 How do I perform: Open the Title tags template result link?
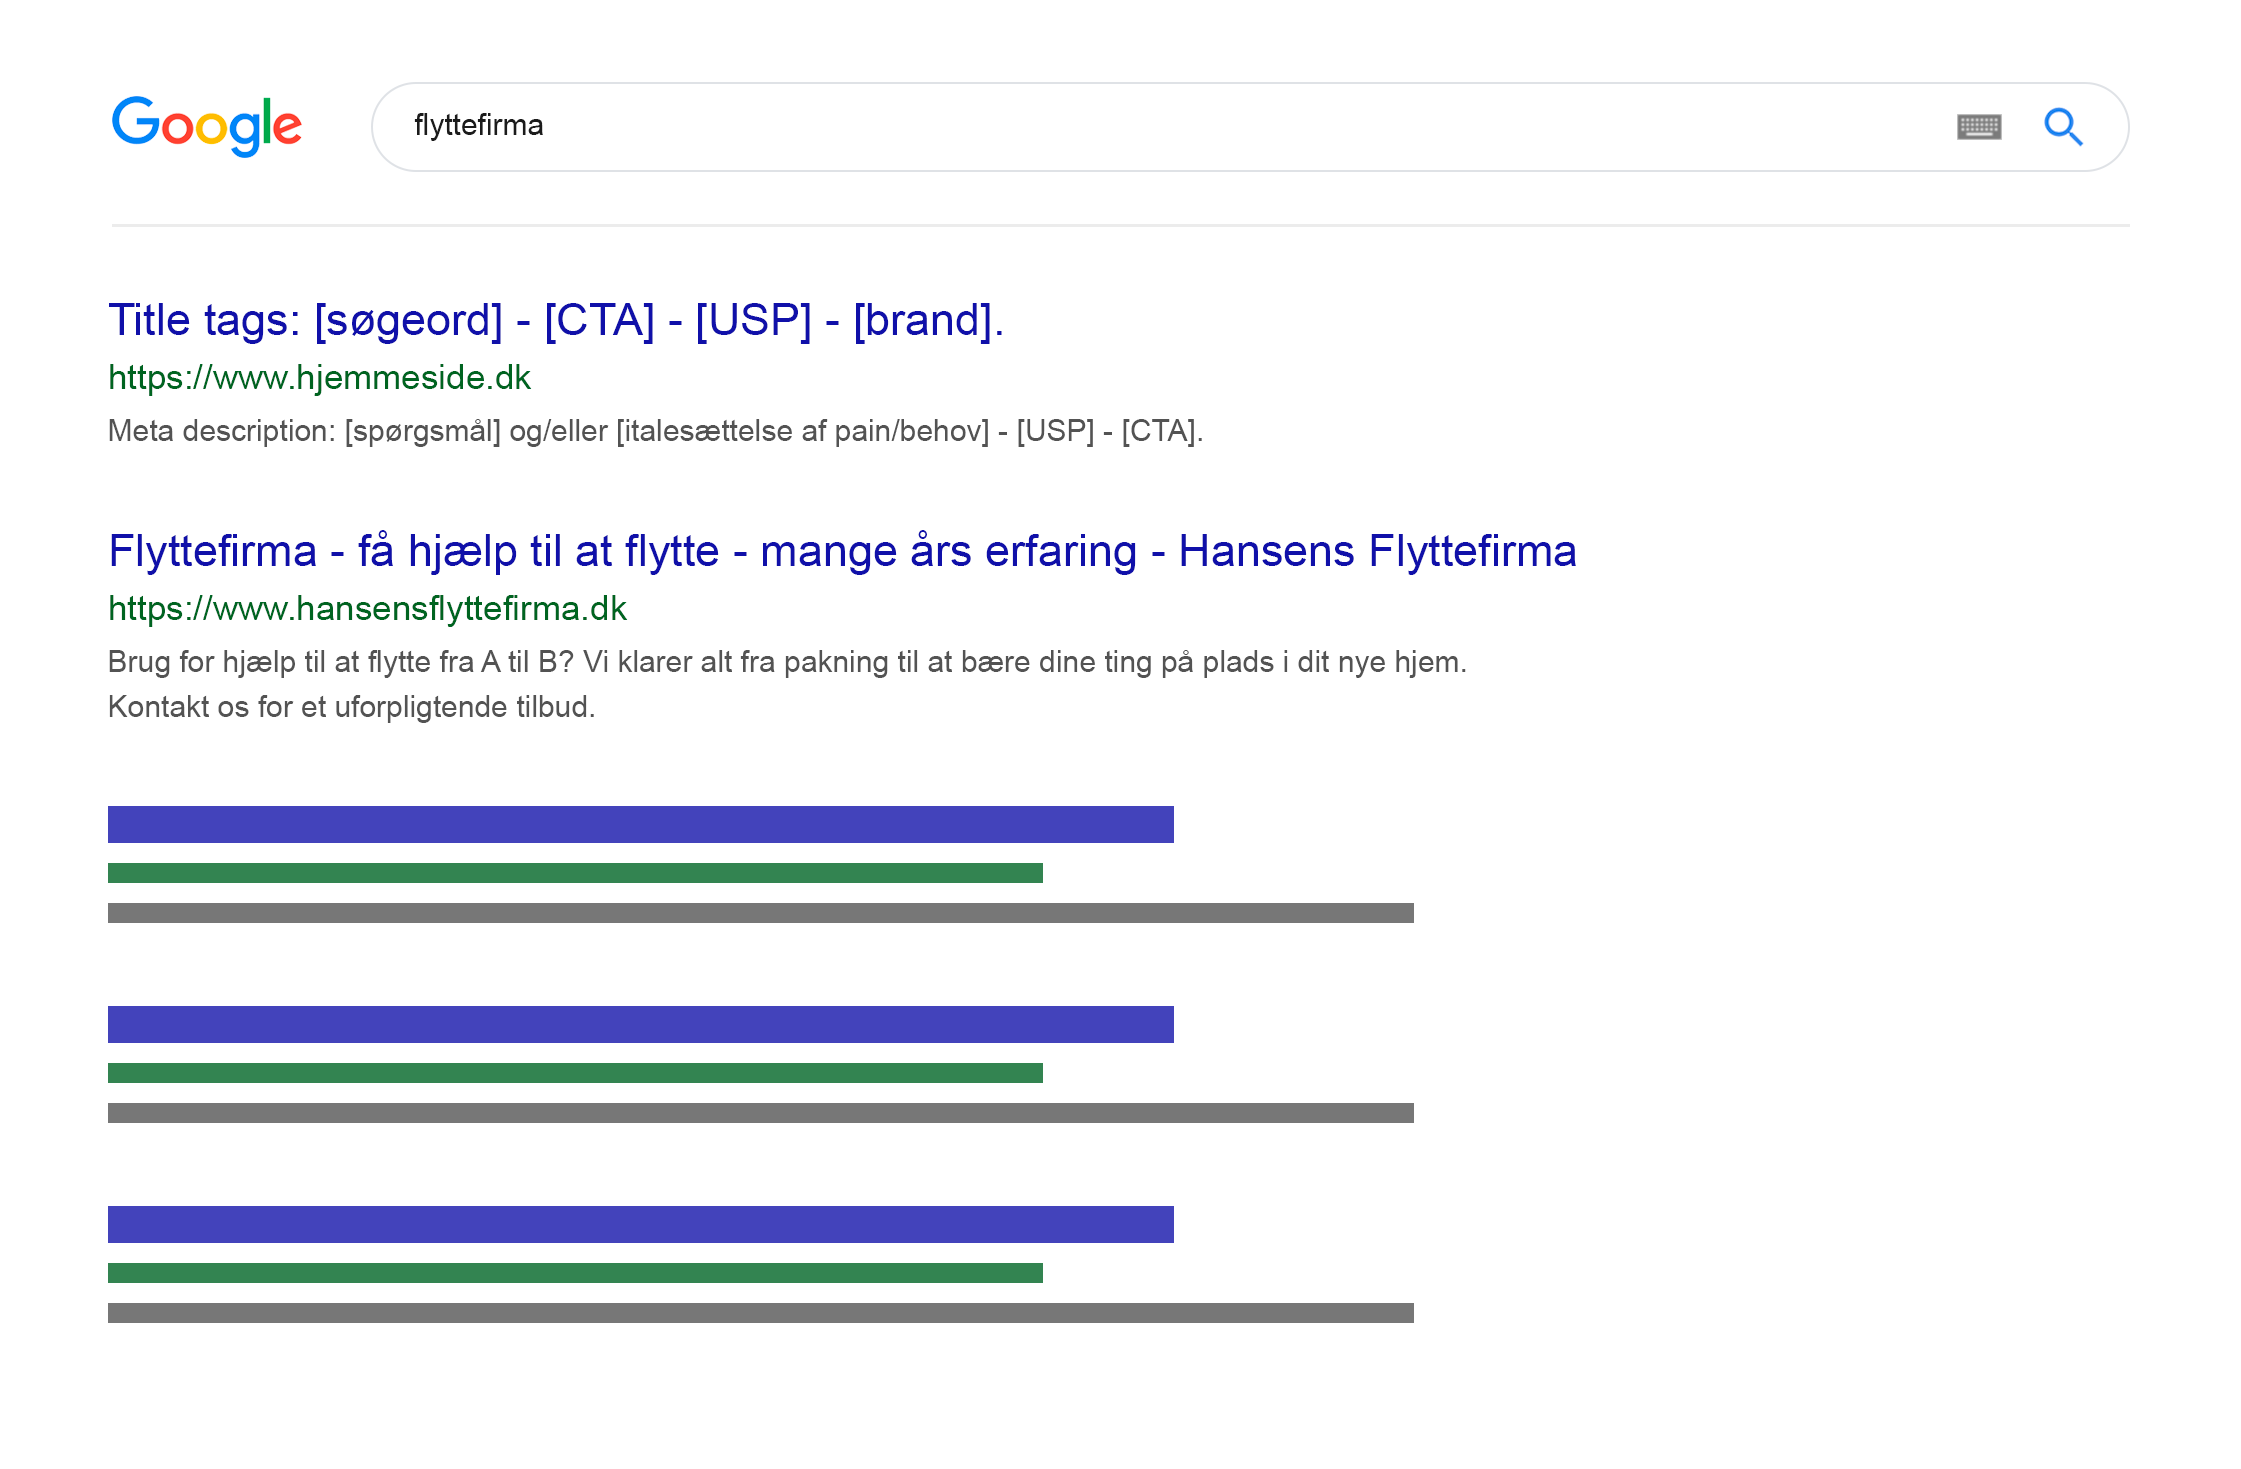coord(555,321)
